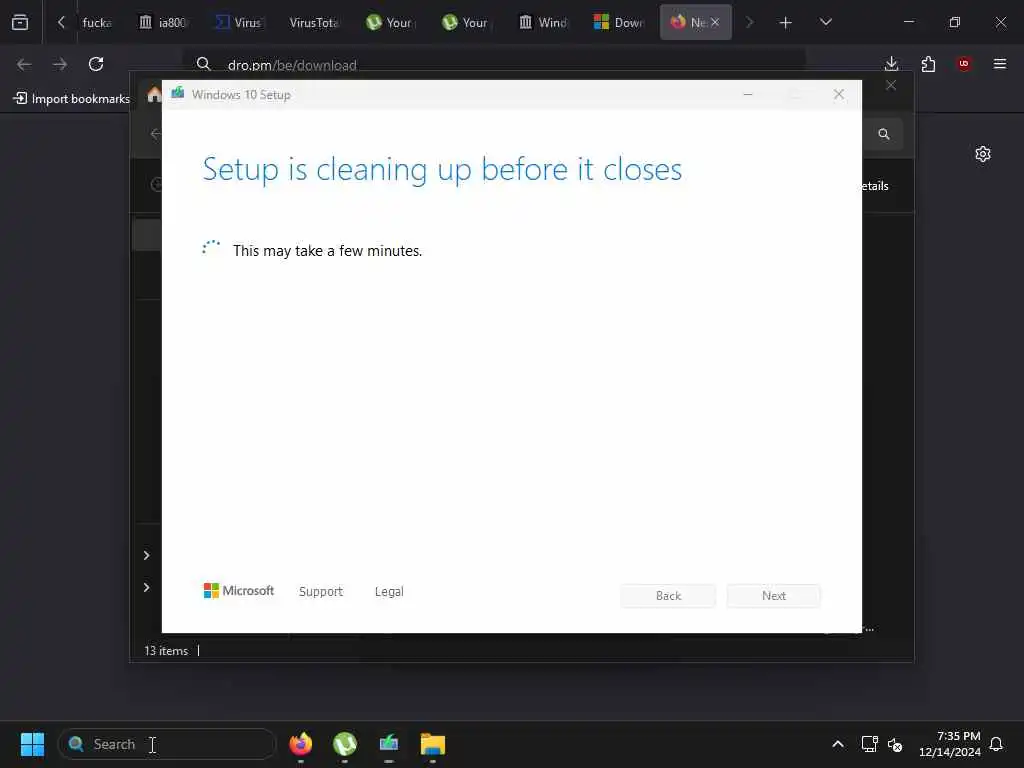
Task: Open muted volume tray icon
Action: pos(895,744)
